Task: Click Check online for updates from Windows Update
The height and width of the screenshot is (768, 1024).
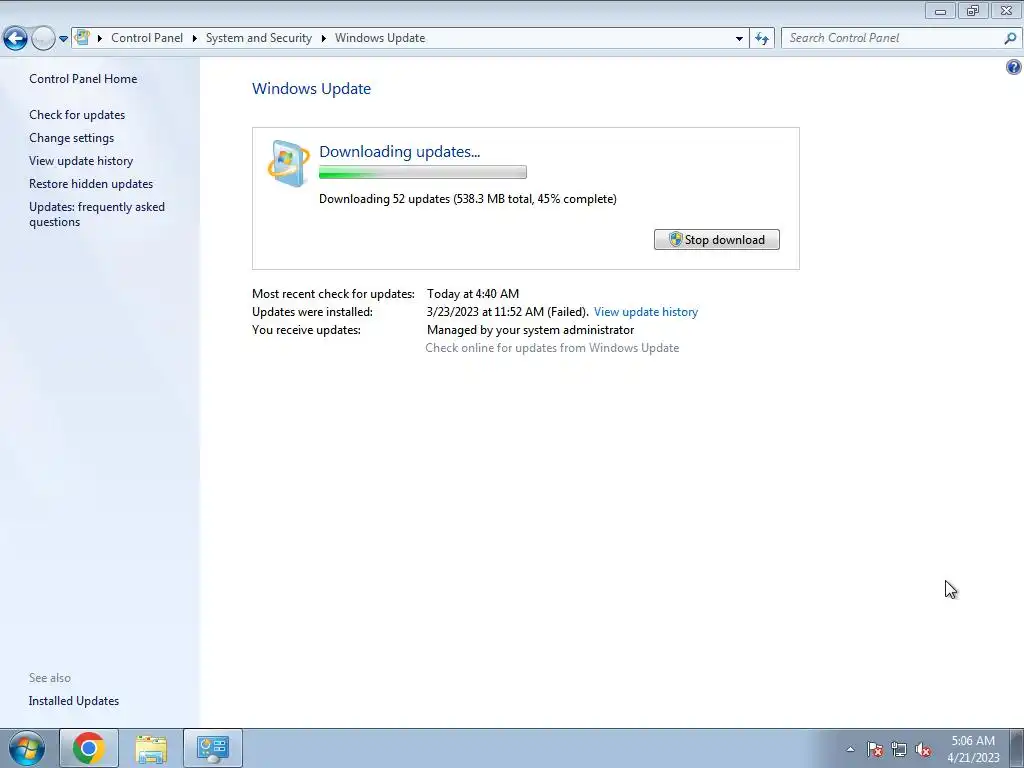Action: click(x=552, y=348)
